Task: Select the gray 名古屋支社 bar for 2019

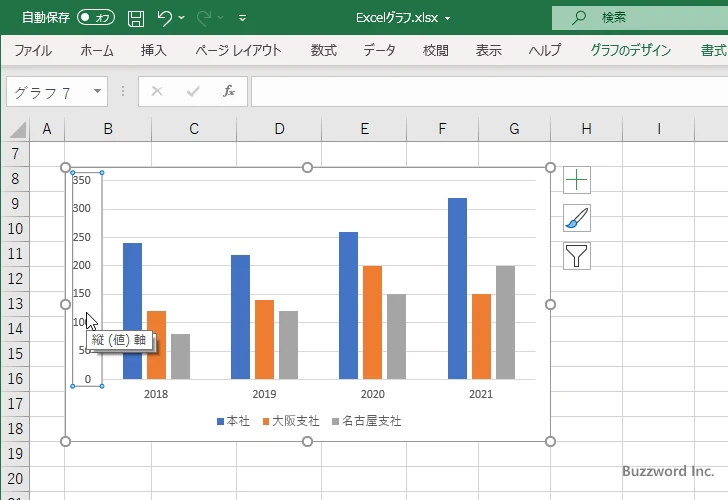Action: tap(288, 345)
